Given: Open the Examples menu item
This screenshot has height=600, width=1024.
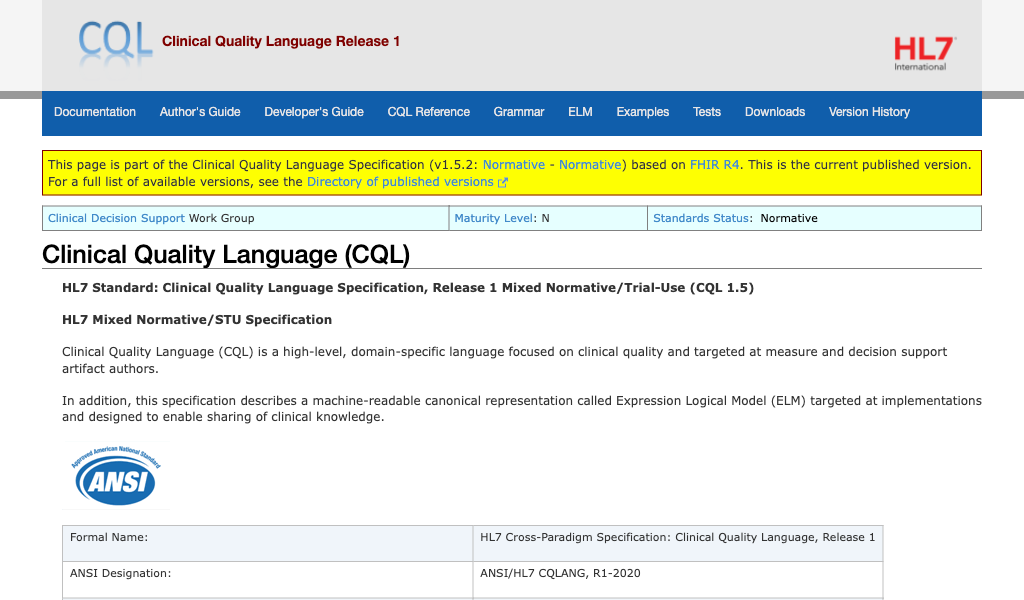Looking at the screenshot, I should point(643,112).
